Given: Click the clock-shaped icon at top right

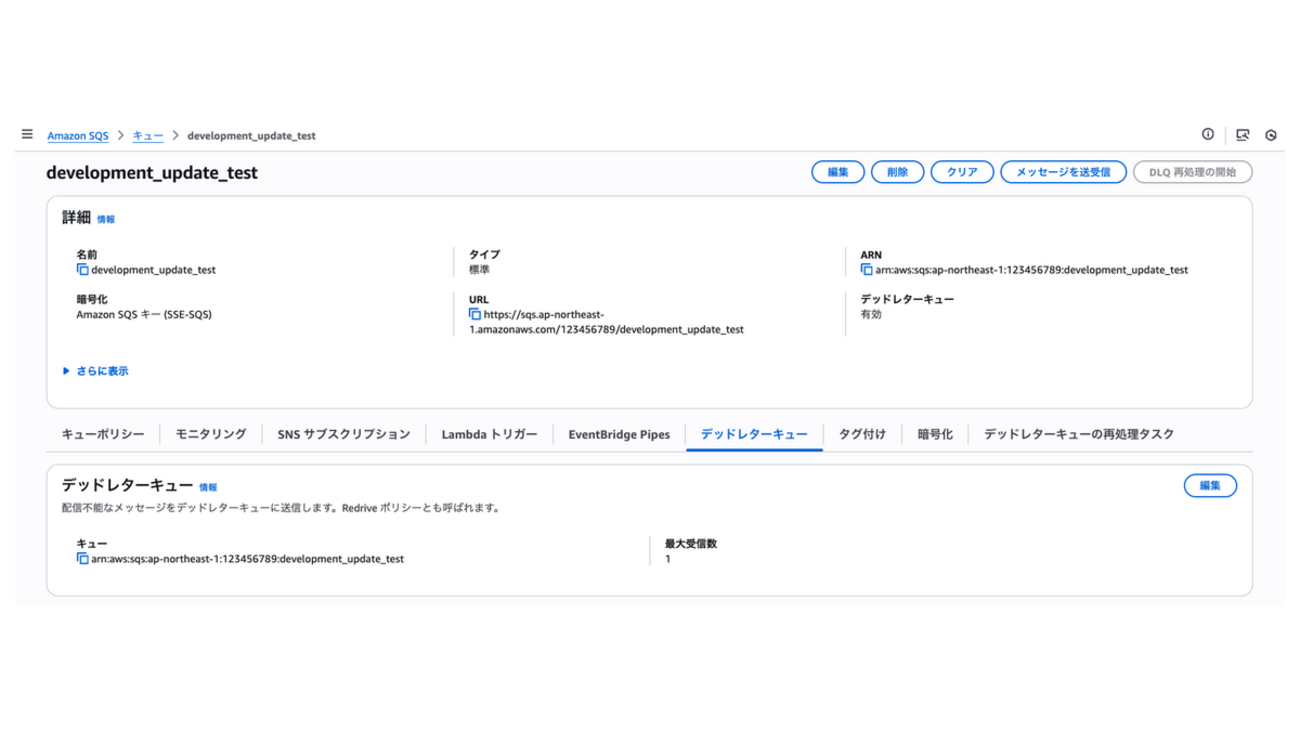Looking at the screenshot, I should pyautogui.click(x=1271, y=135).
